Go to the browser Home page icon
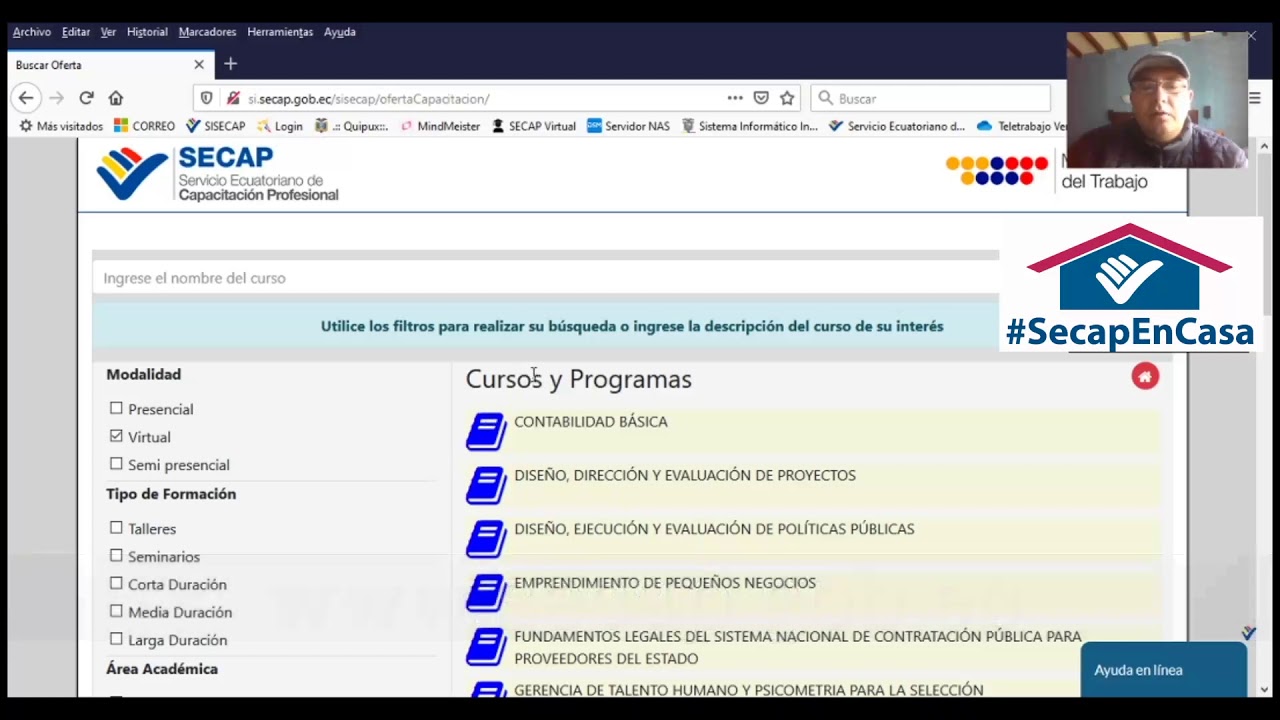This screenshot has height=720, width=1280. (116, 98)
